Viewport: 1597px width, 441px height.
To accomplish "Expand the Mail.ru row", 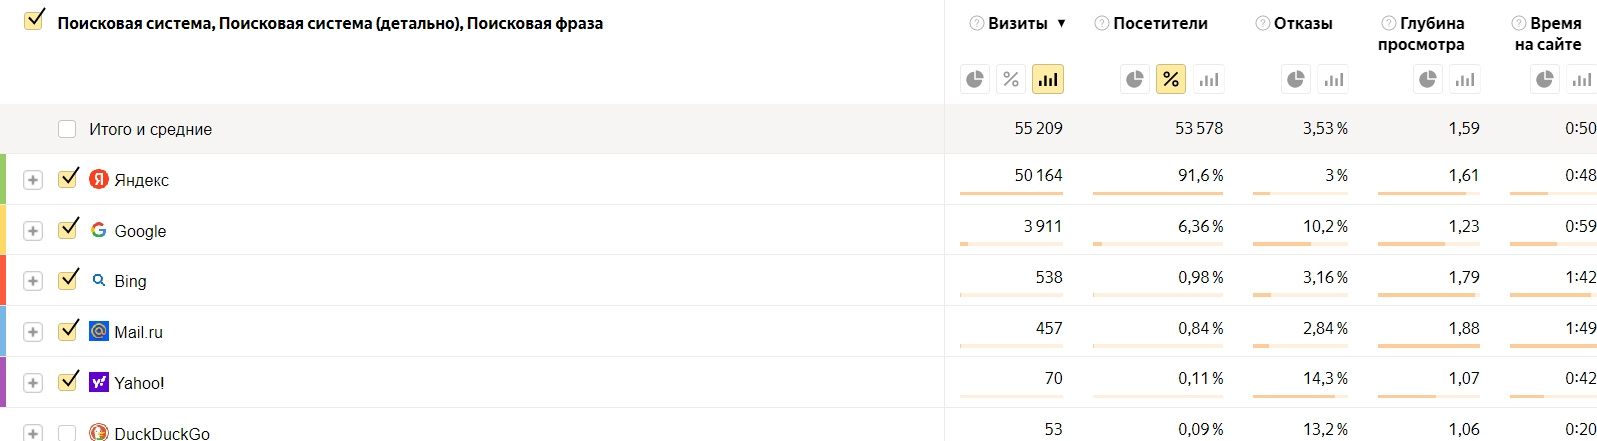I will [x=33, y=332].
